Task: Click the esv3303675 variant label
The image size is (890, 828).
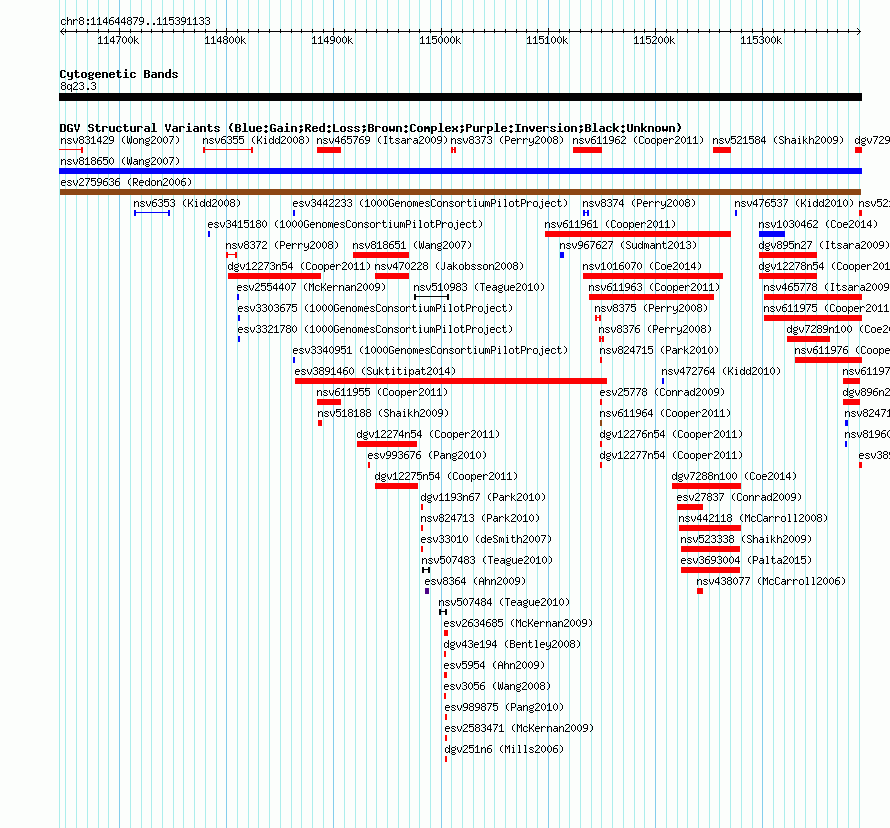Action: [375, 308]
